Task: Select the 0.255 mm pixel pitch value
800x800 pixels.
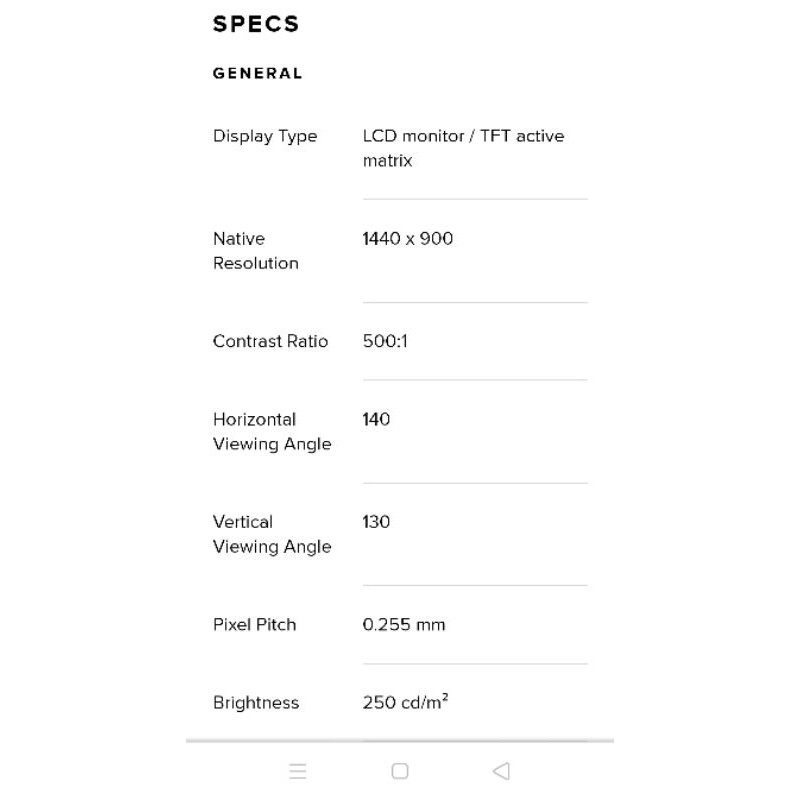Action: pos(404,624)
